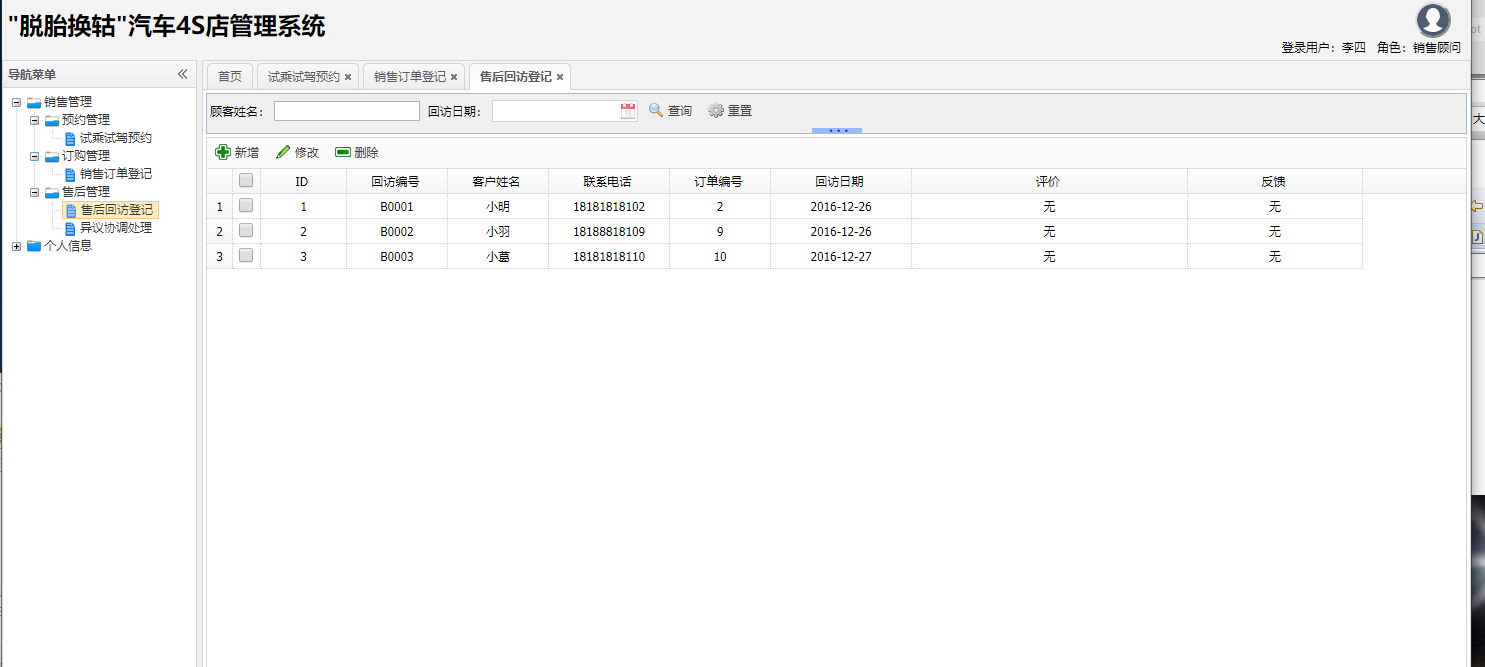Collapse the 售后管理 tree node
1485x667 pixels.
point(34,192)
